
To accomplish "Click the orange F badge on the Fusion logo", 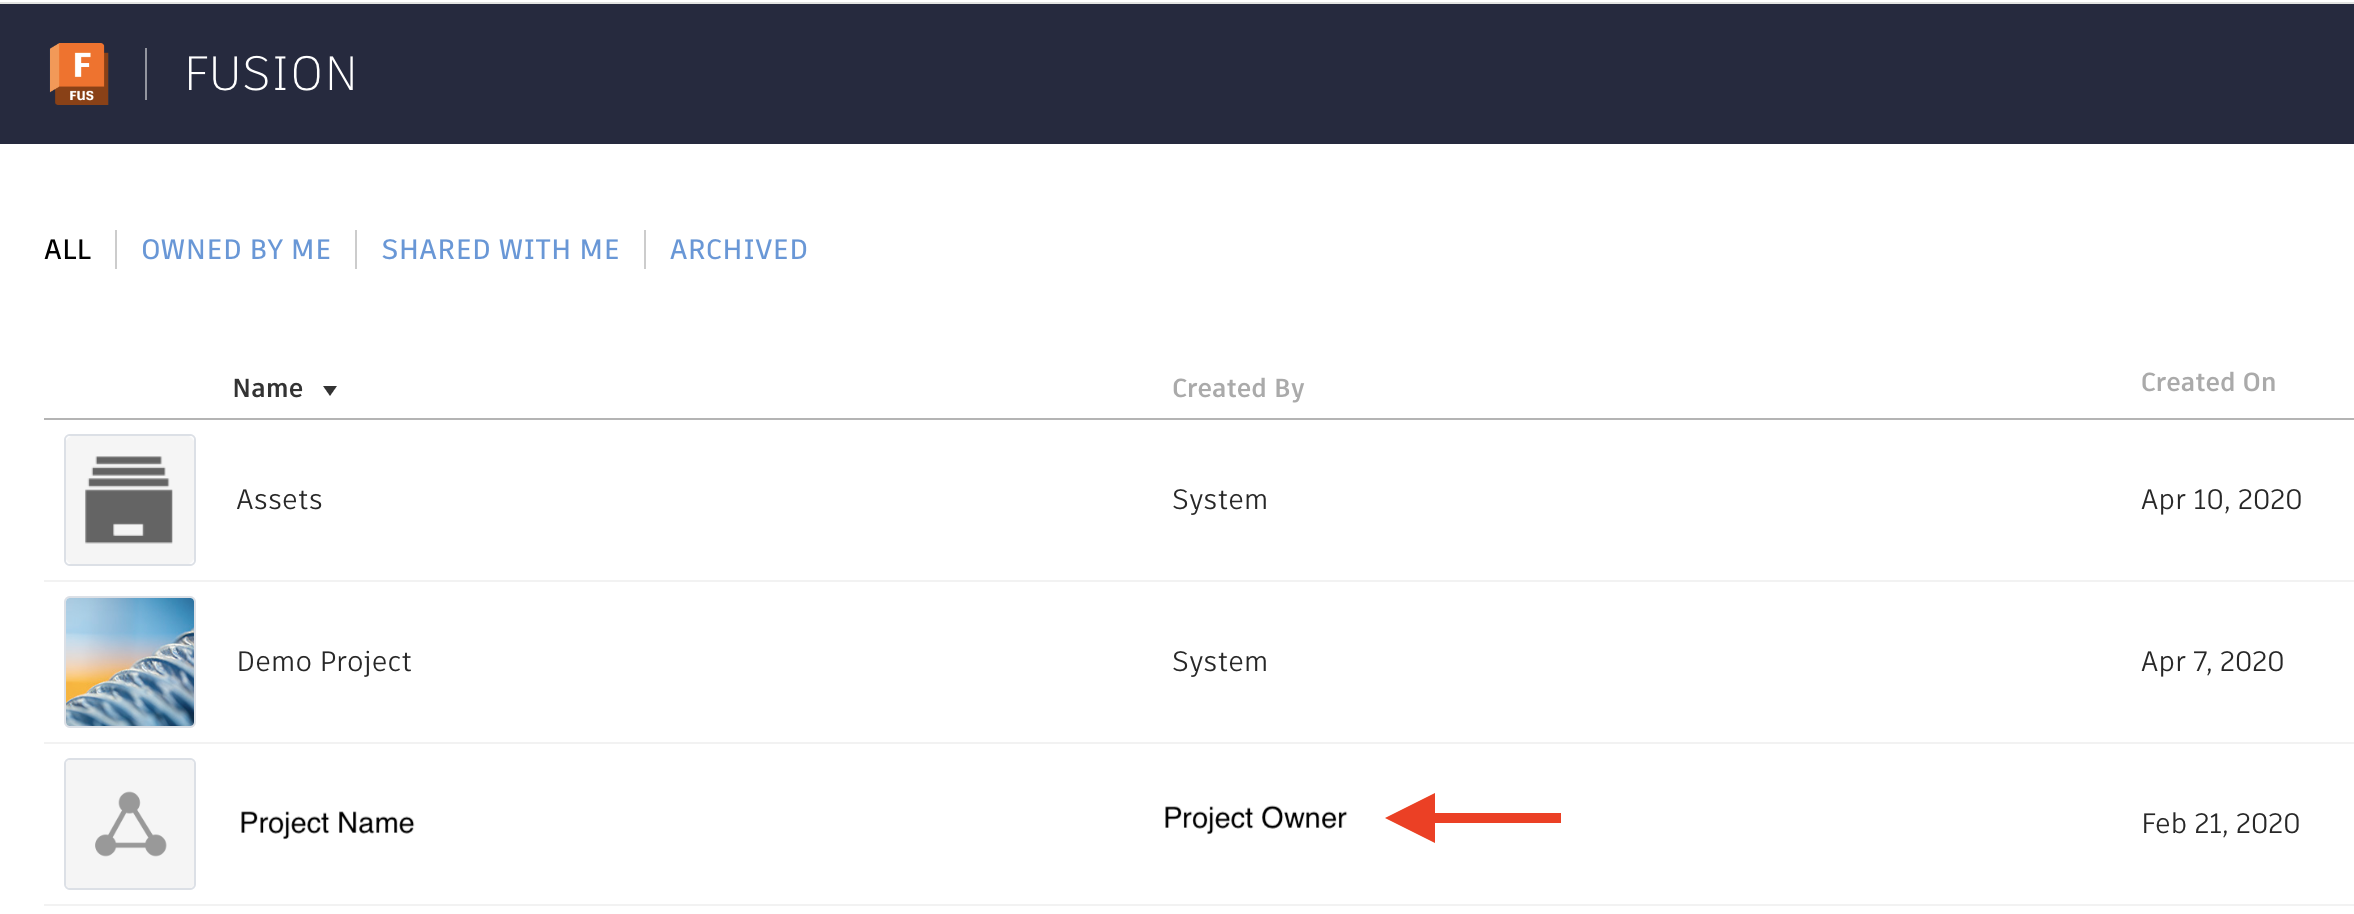I will click(x=78, y=73).
